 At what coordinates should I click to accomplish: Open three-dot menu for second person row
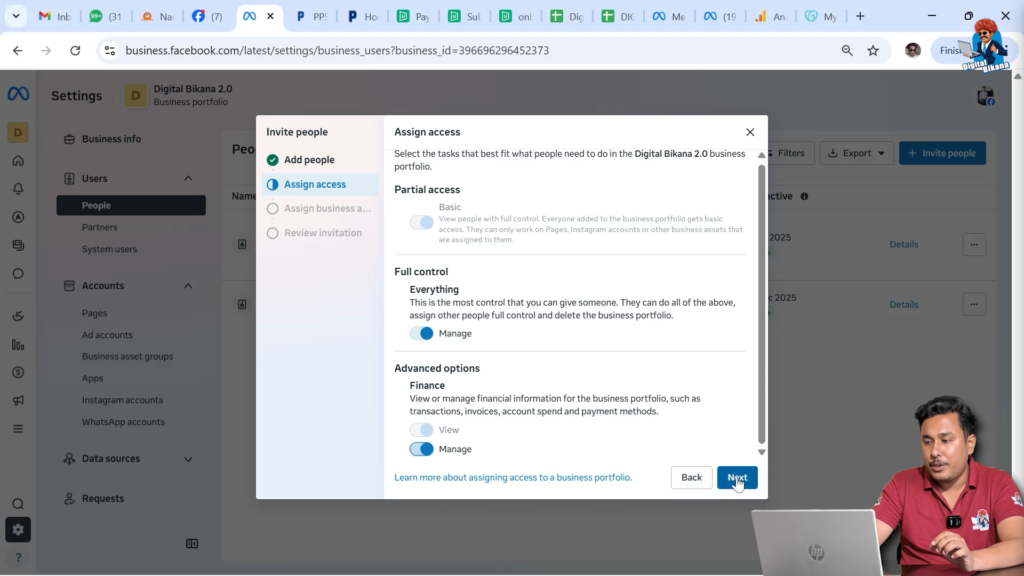point(974,304)
